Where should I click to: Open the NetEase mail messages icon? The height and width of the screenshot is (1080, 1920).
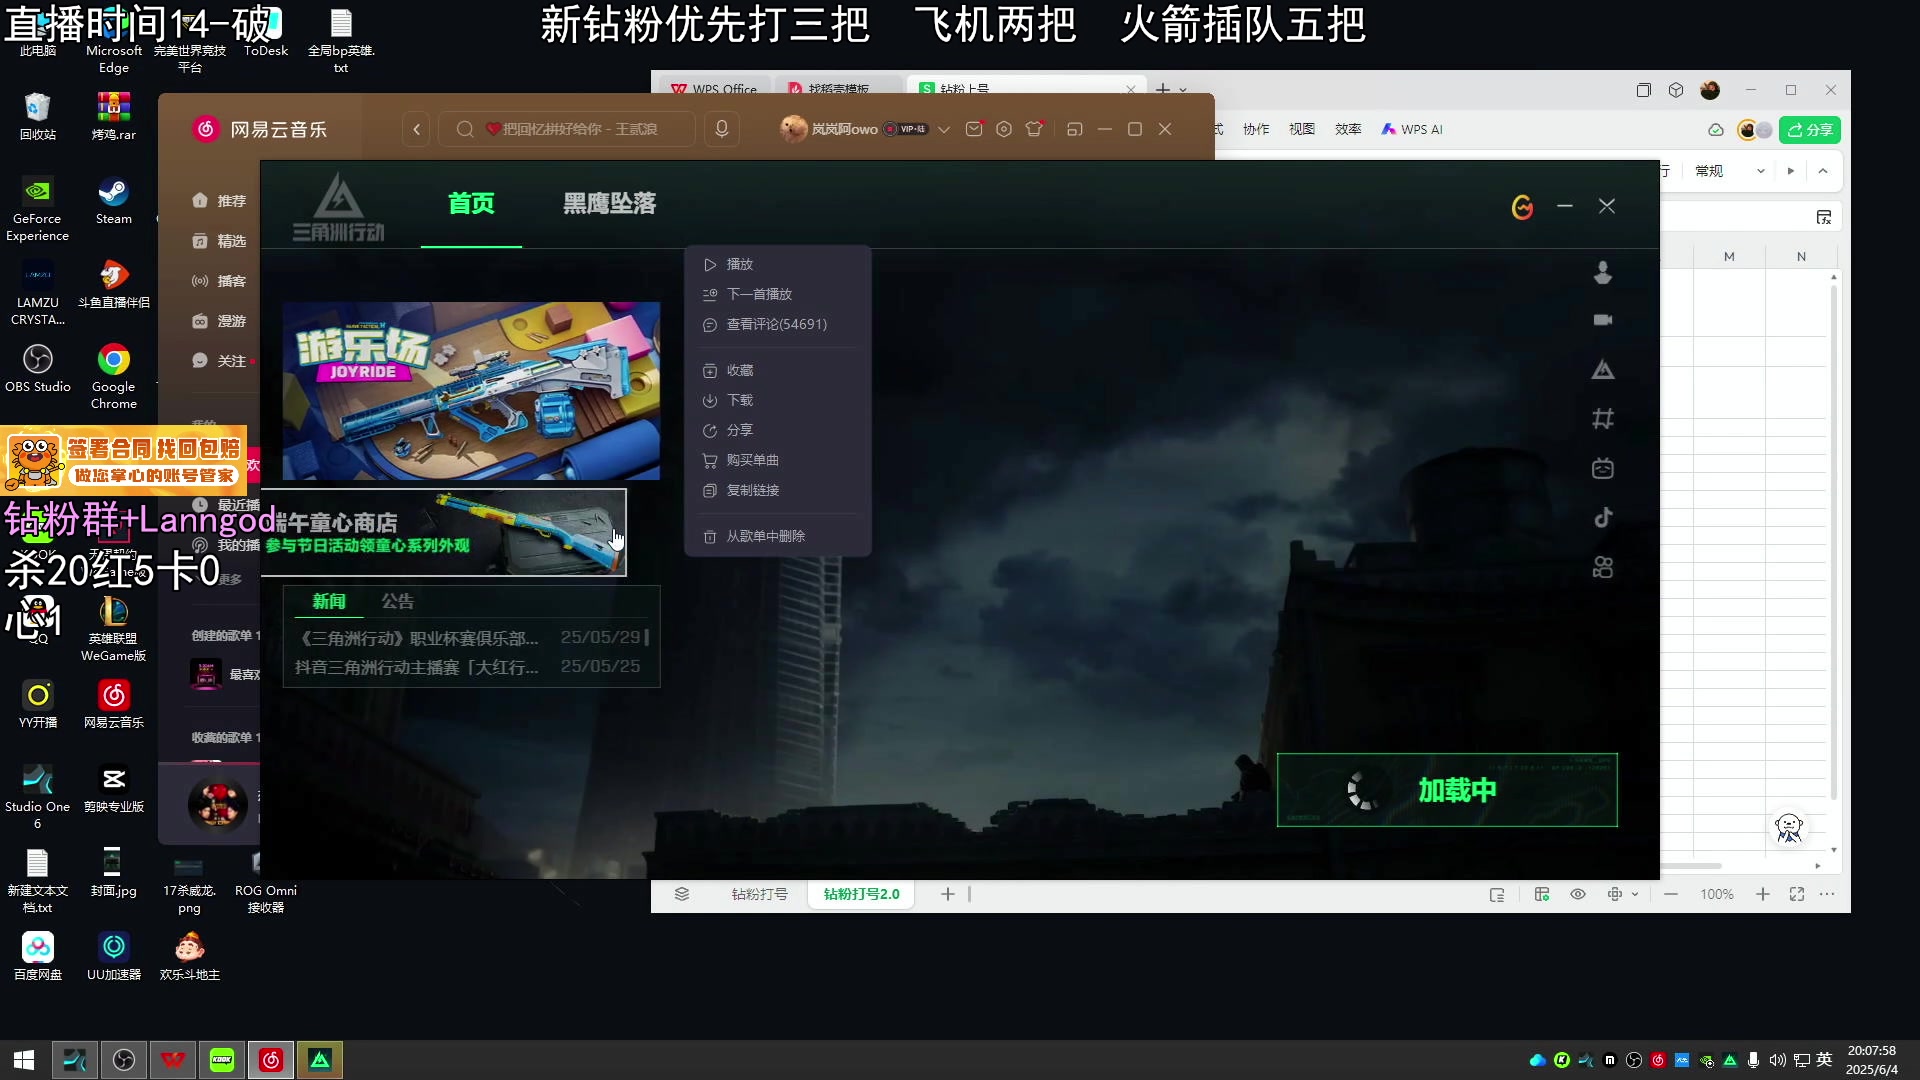[x=974, y=129]
